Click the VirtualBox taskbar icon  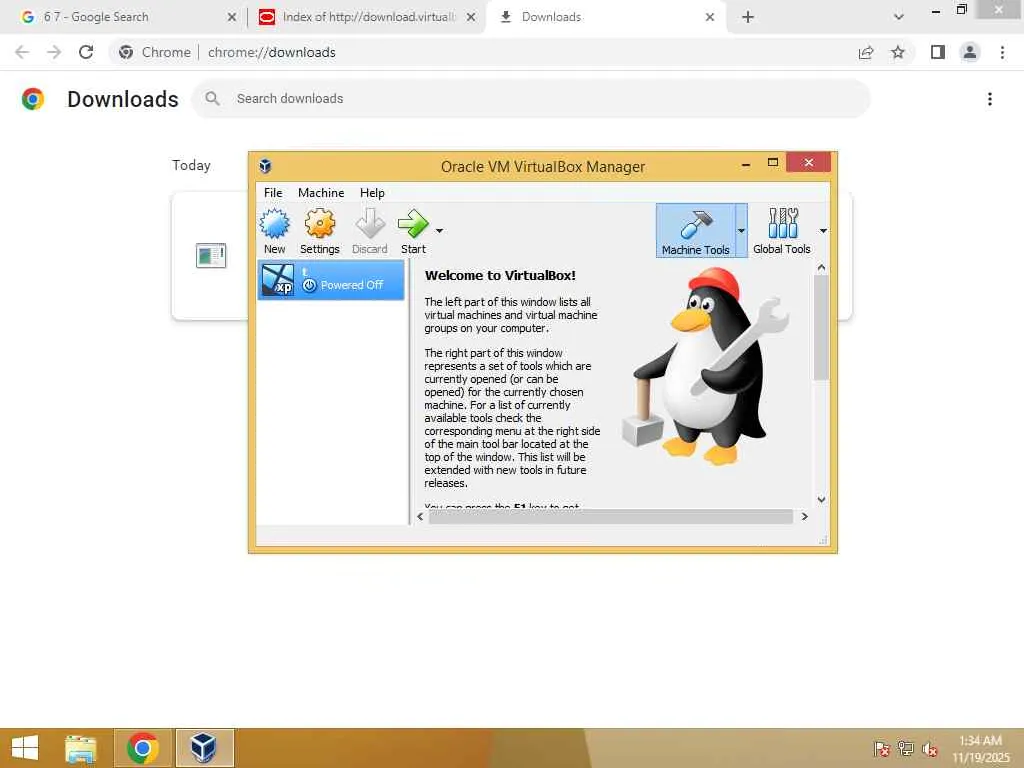(x=204, y=748)
